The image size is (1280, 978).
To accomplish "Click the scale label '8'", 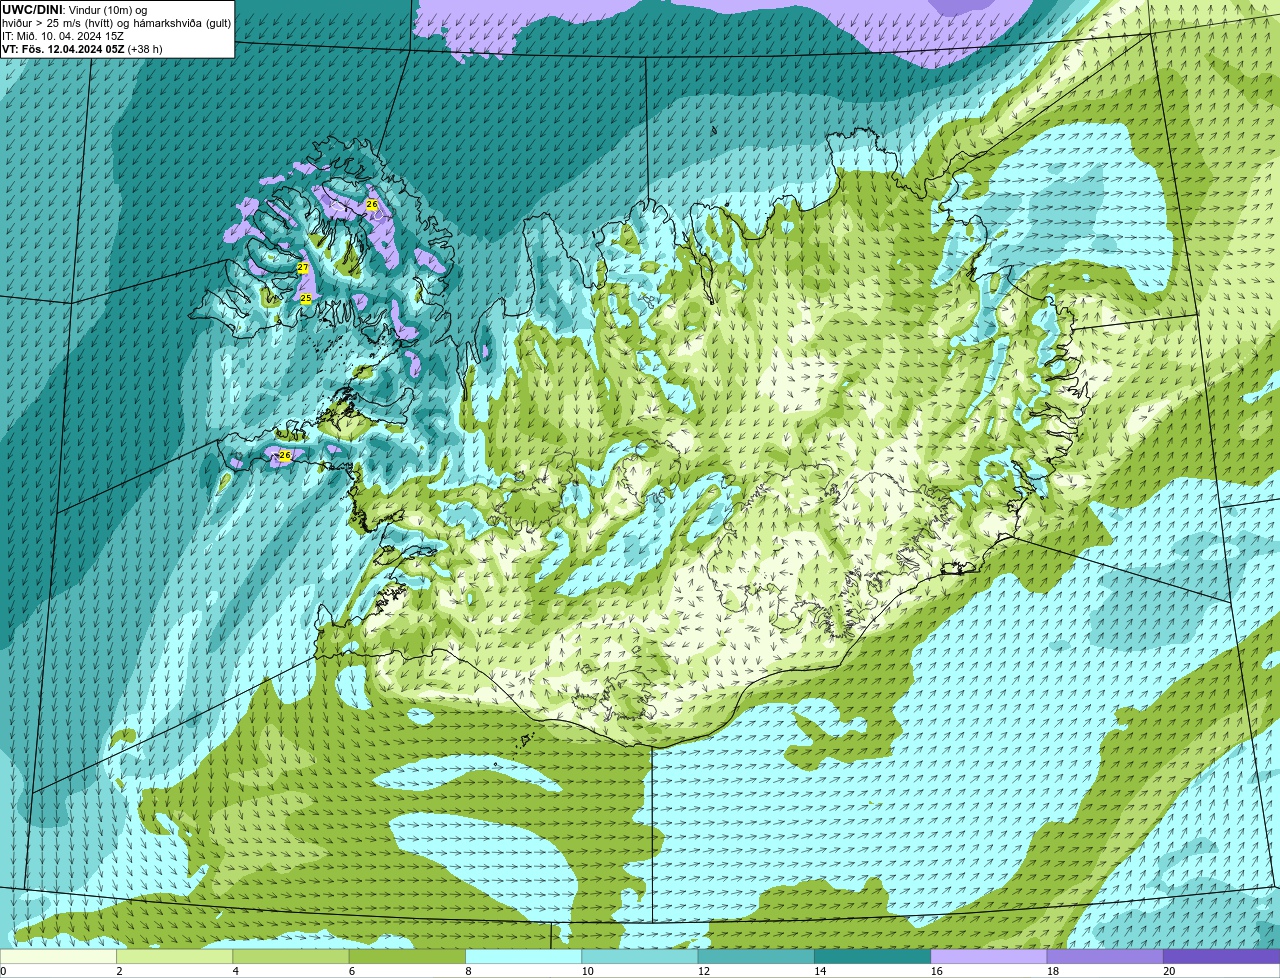I will 469,971.
